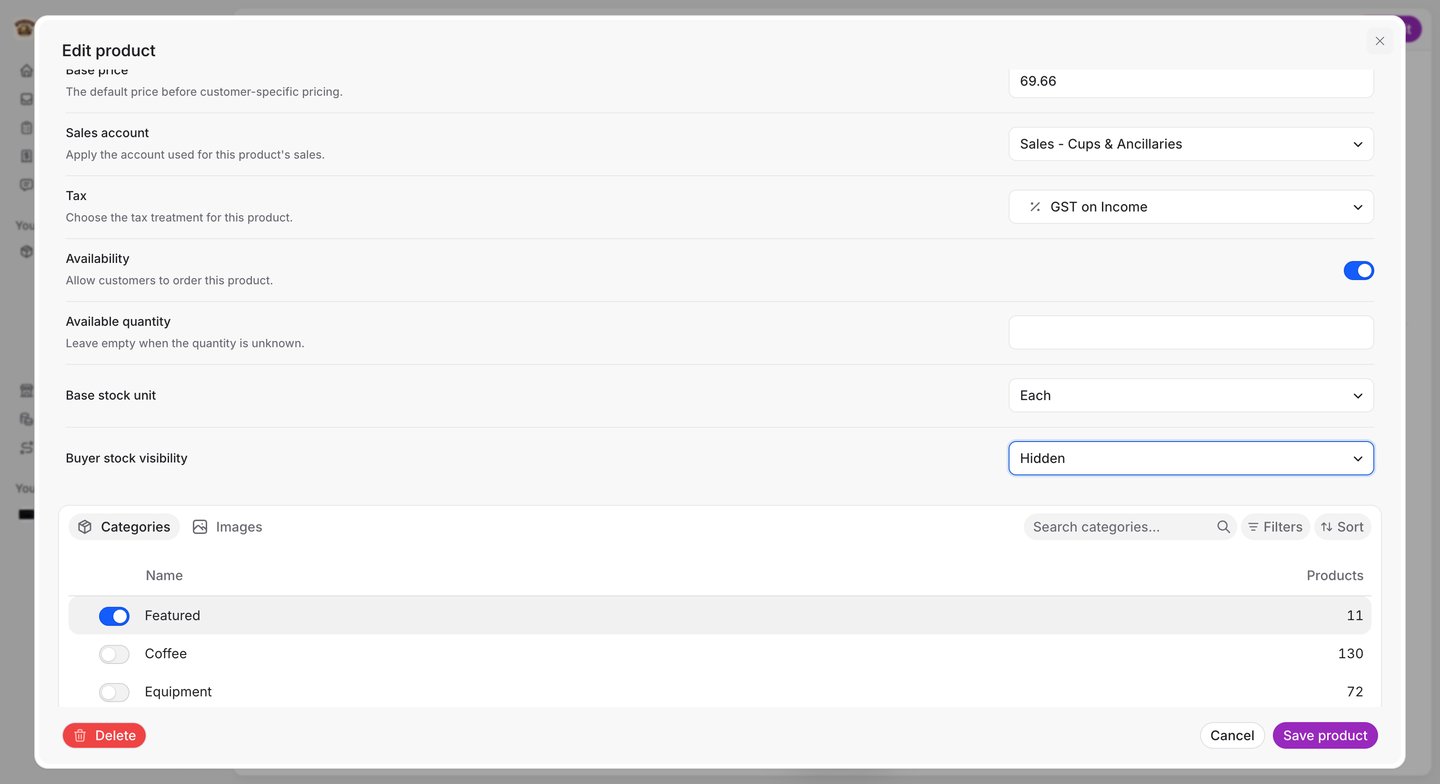
Task: Click the Filters lines icon
Action: pyautogui.click(x=1253, y=527)
